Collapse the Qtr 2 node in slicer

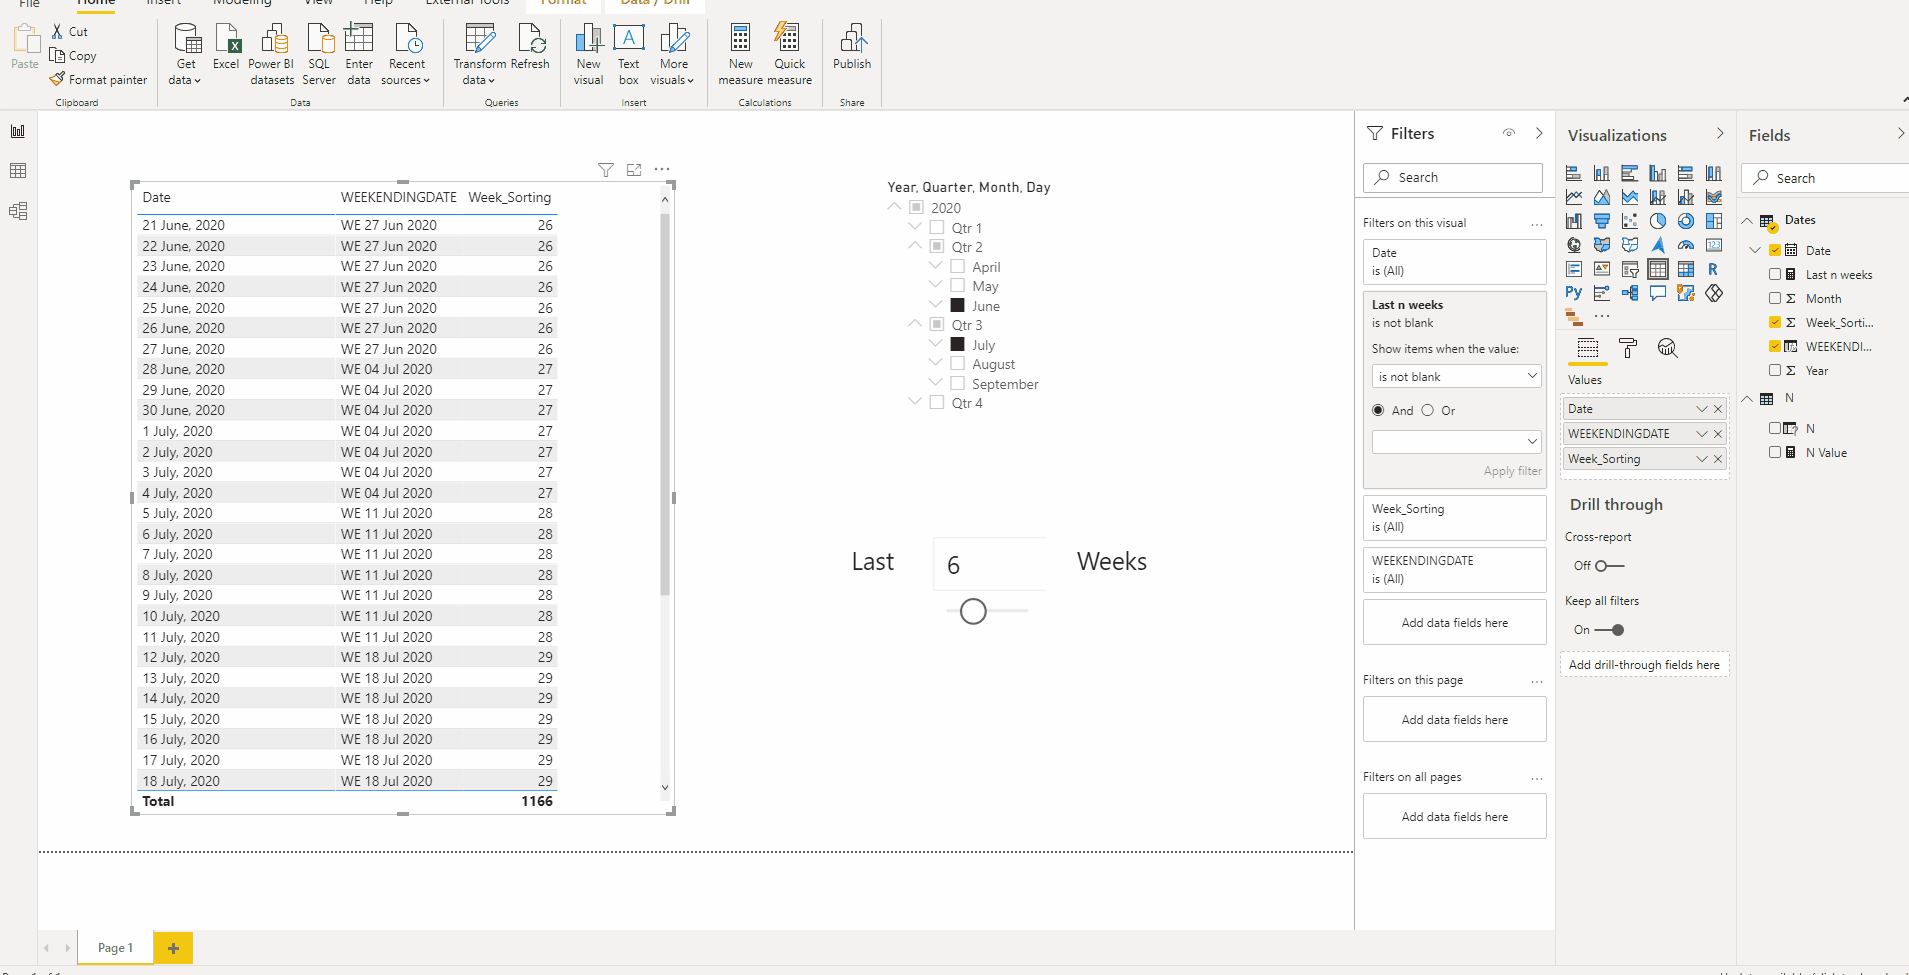click(x=915, y=246)
